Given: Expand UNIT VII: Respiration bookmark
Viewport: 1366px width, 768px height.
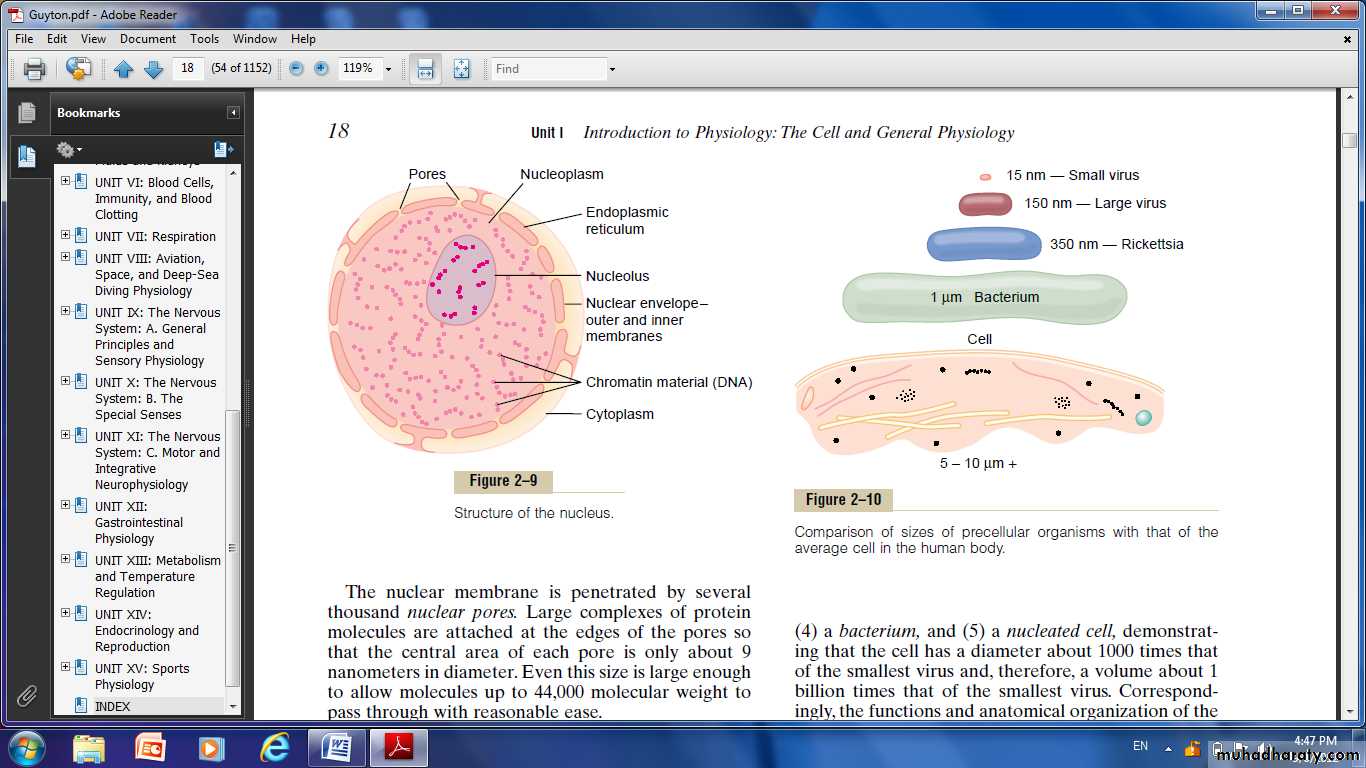Looking at the screenshot, I should 66,236.
